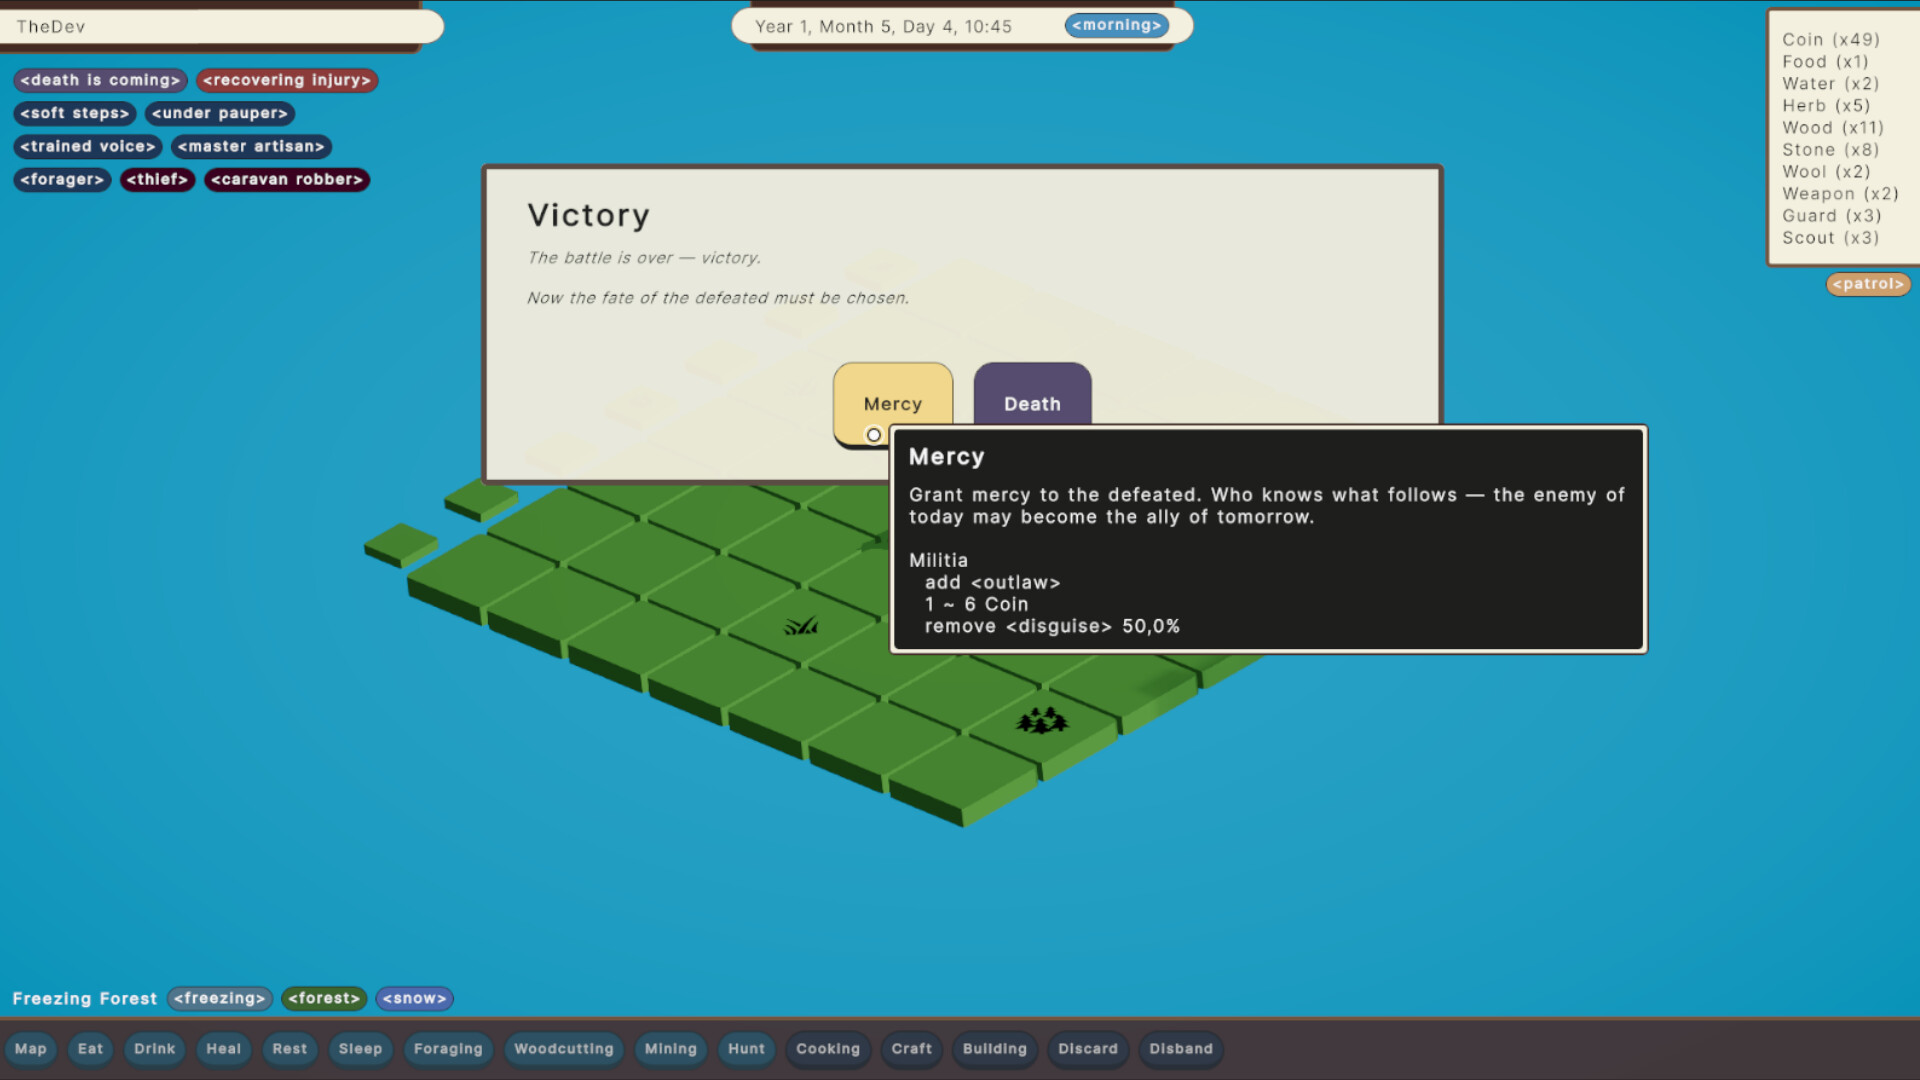Toggle the <patrol> mode indicator
The image size is (1920, 1080).
tap(1868, 284)
